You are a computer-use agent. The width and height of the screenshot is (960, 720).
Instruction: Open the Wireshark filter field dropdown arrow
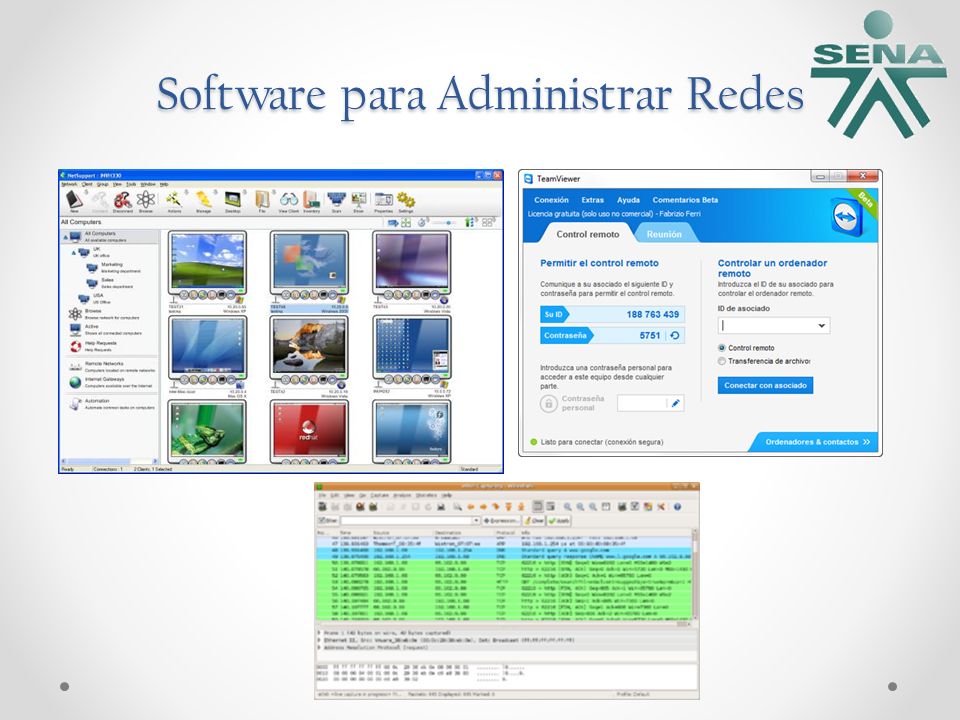[x=476, y=520]
